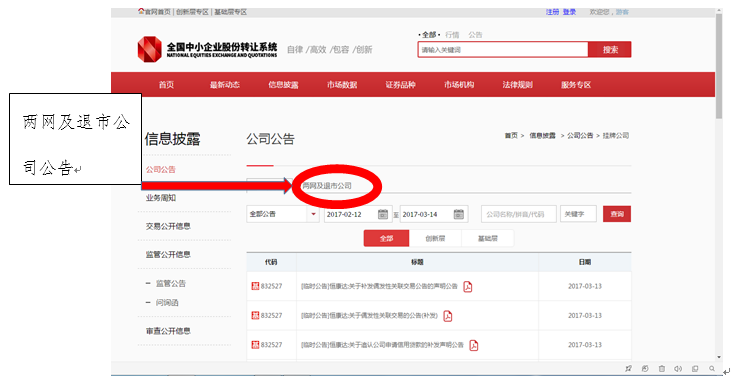Viewport: 746px width, 382px height.
Task: Click the scrollbar down arrow
Action: (719, 357)
